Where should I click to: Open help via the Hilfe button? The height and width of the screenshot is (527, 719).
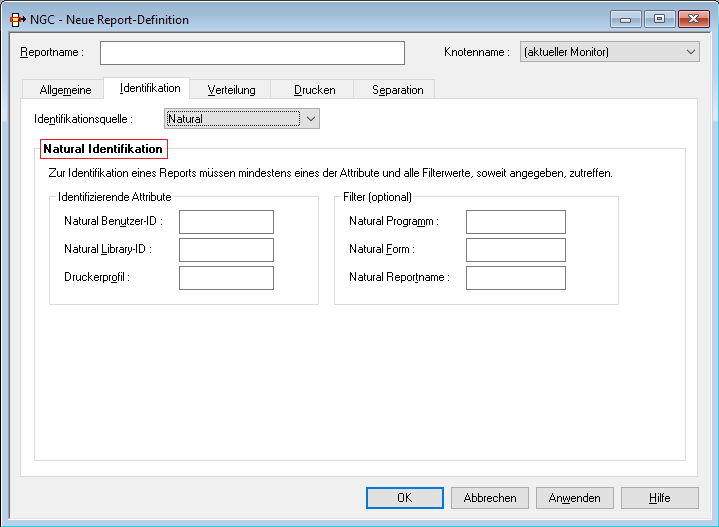point(659,498)
